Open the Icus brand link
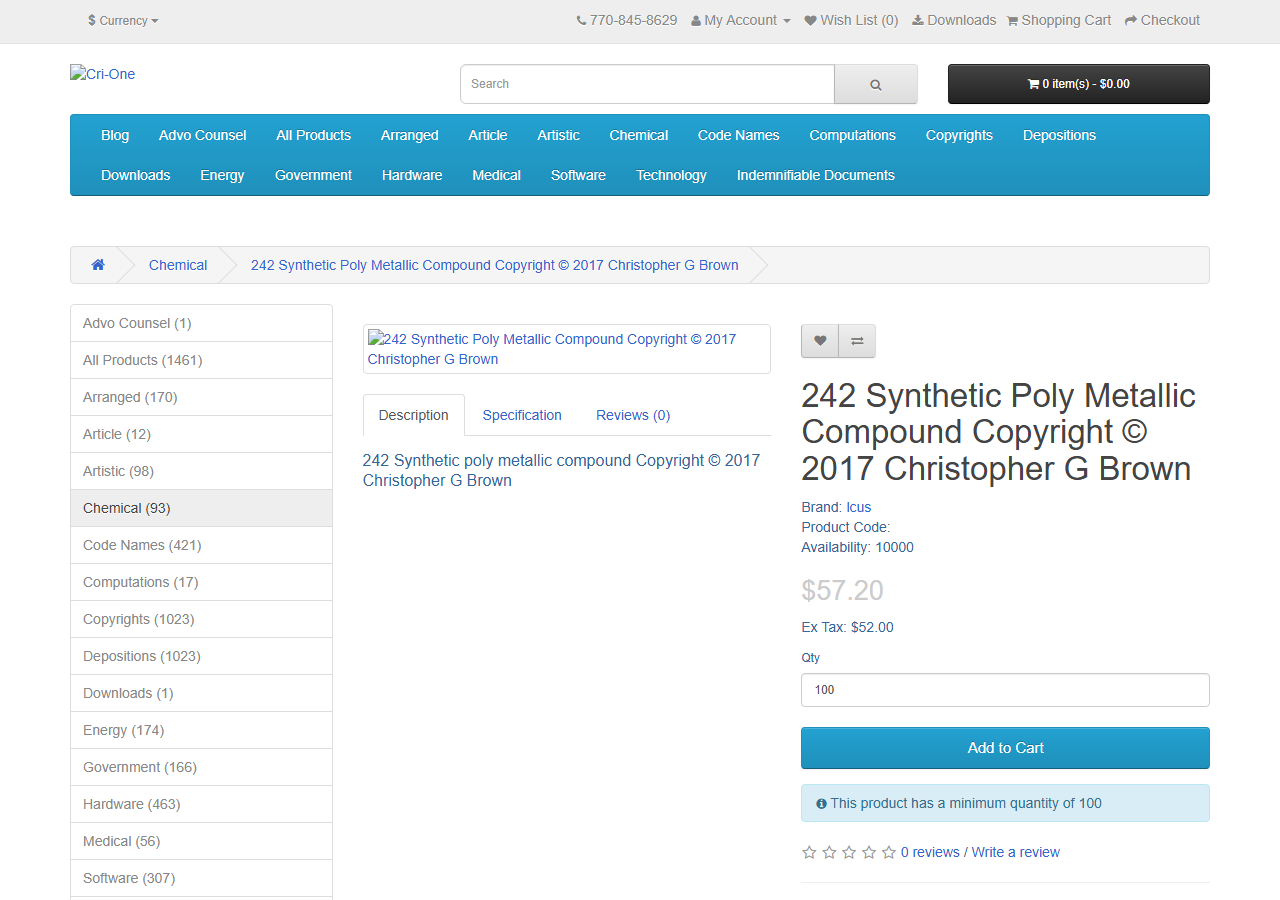Screen dimensions: 1280x900 pos(859,507)
